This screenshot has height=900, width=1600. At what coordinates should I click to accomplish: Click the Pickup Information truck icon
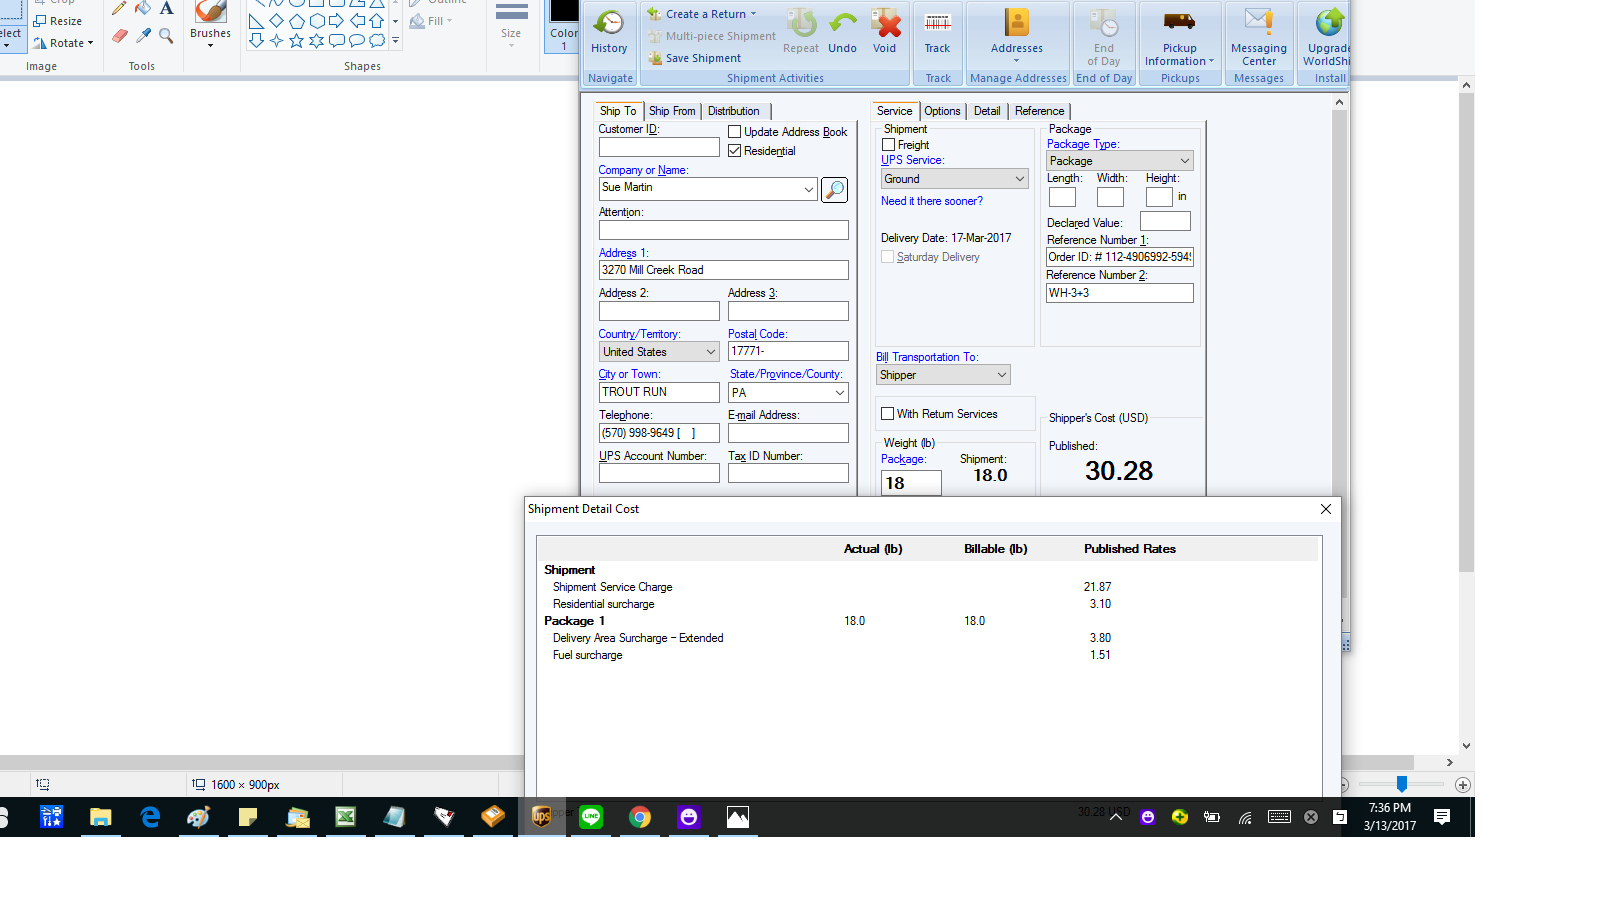(1179, 36)
